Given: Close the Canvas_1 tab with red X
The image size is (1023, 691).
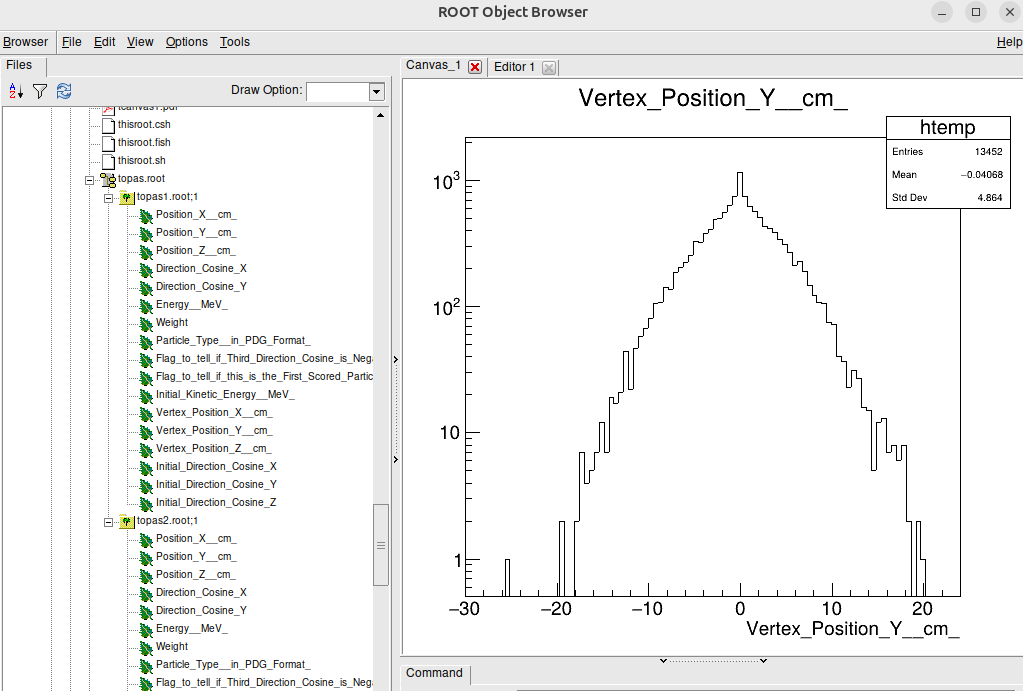Looking at the screenshot, I should pyautogui.click(x=475, y=67).
